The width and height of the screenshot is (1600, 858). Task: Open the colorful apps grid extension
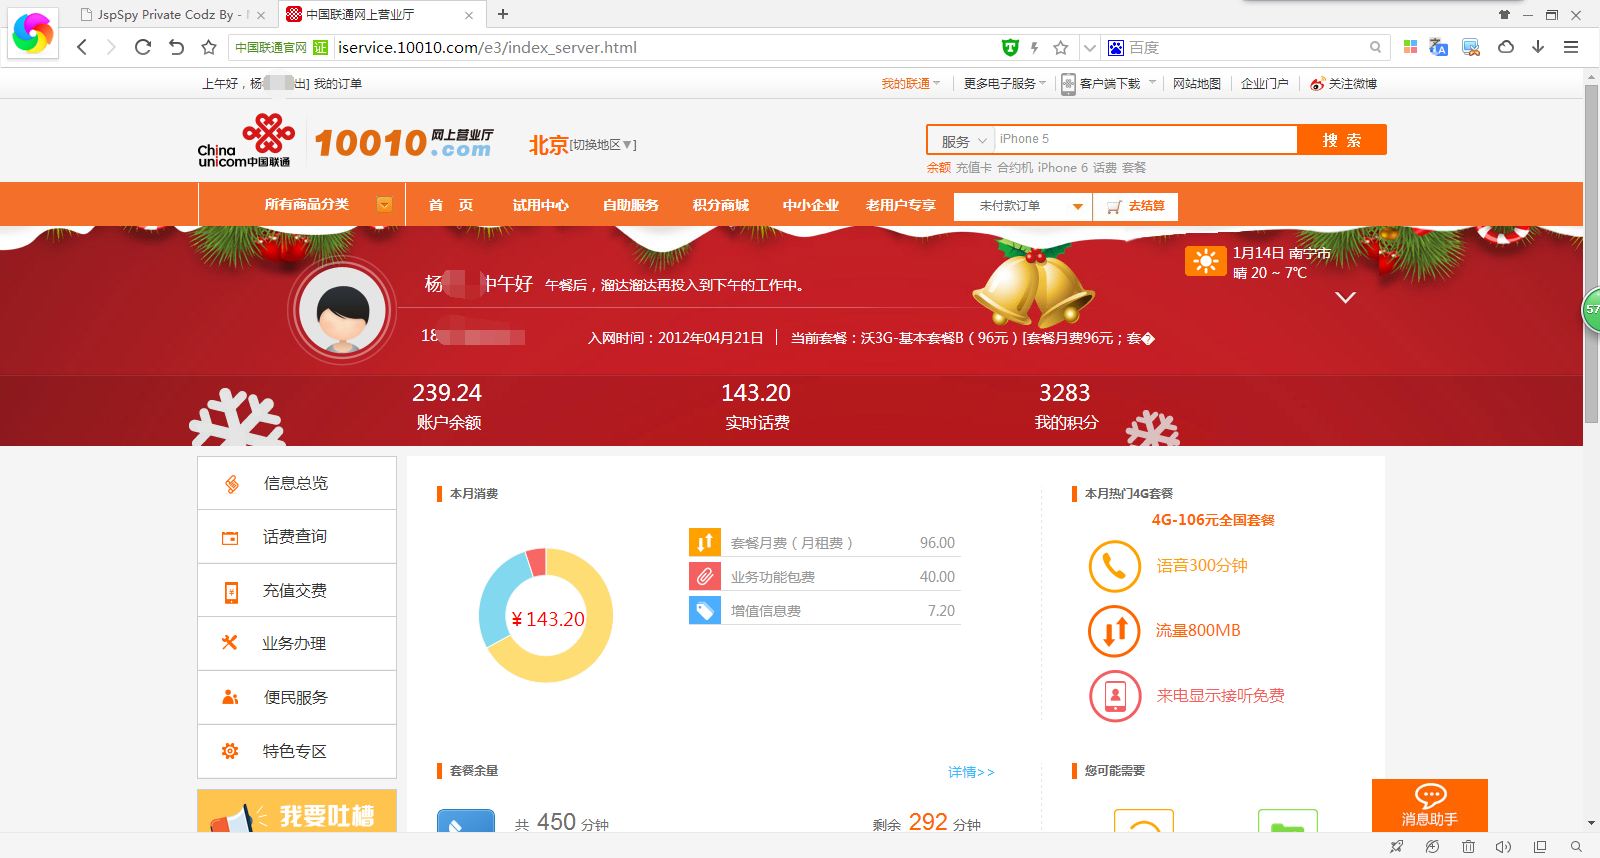(1410, 47)
